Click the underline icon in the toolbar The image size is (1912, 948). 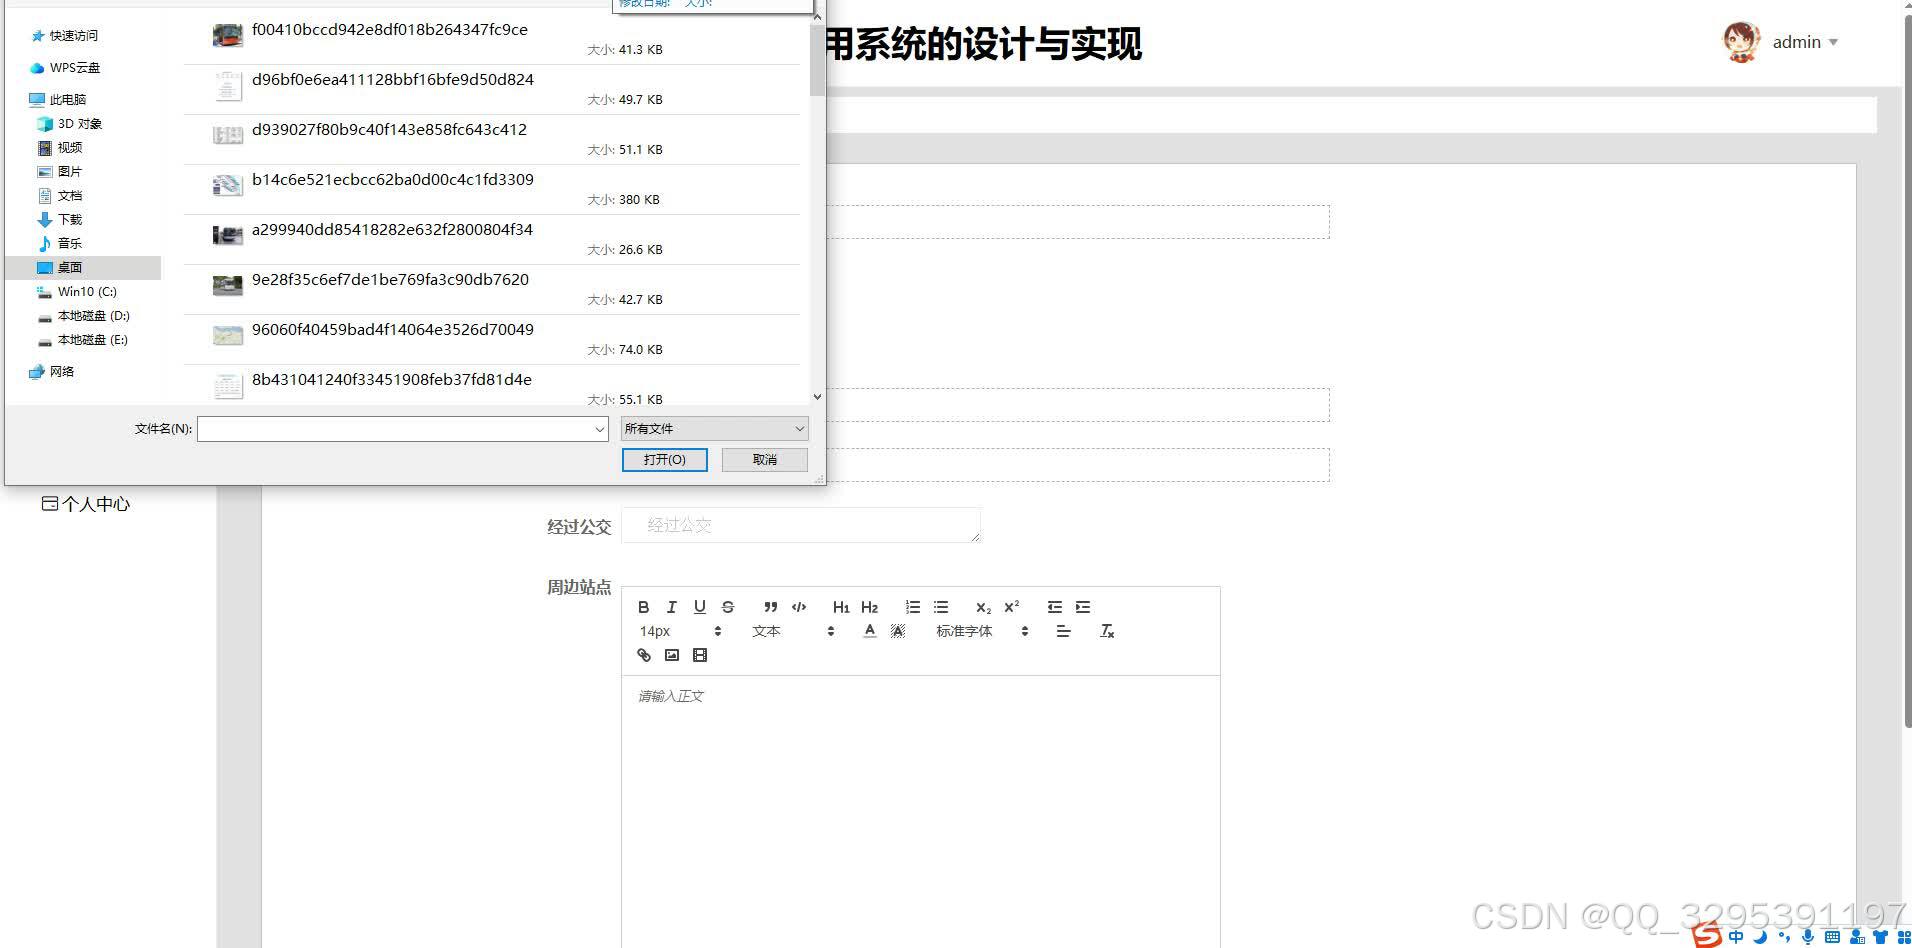coord(699,606)
